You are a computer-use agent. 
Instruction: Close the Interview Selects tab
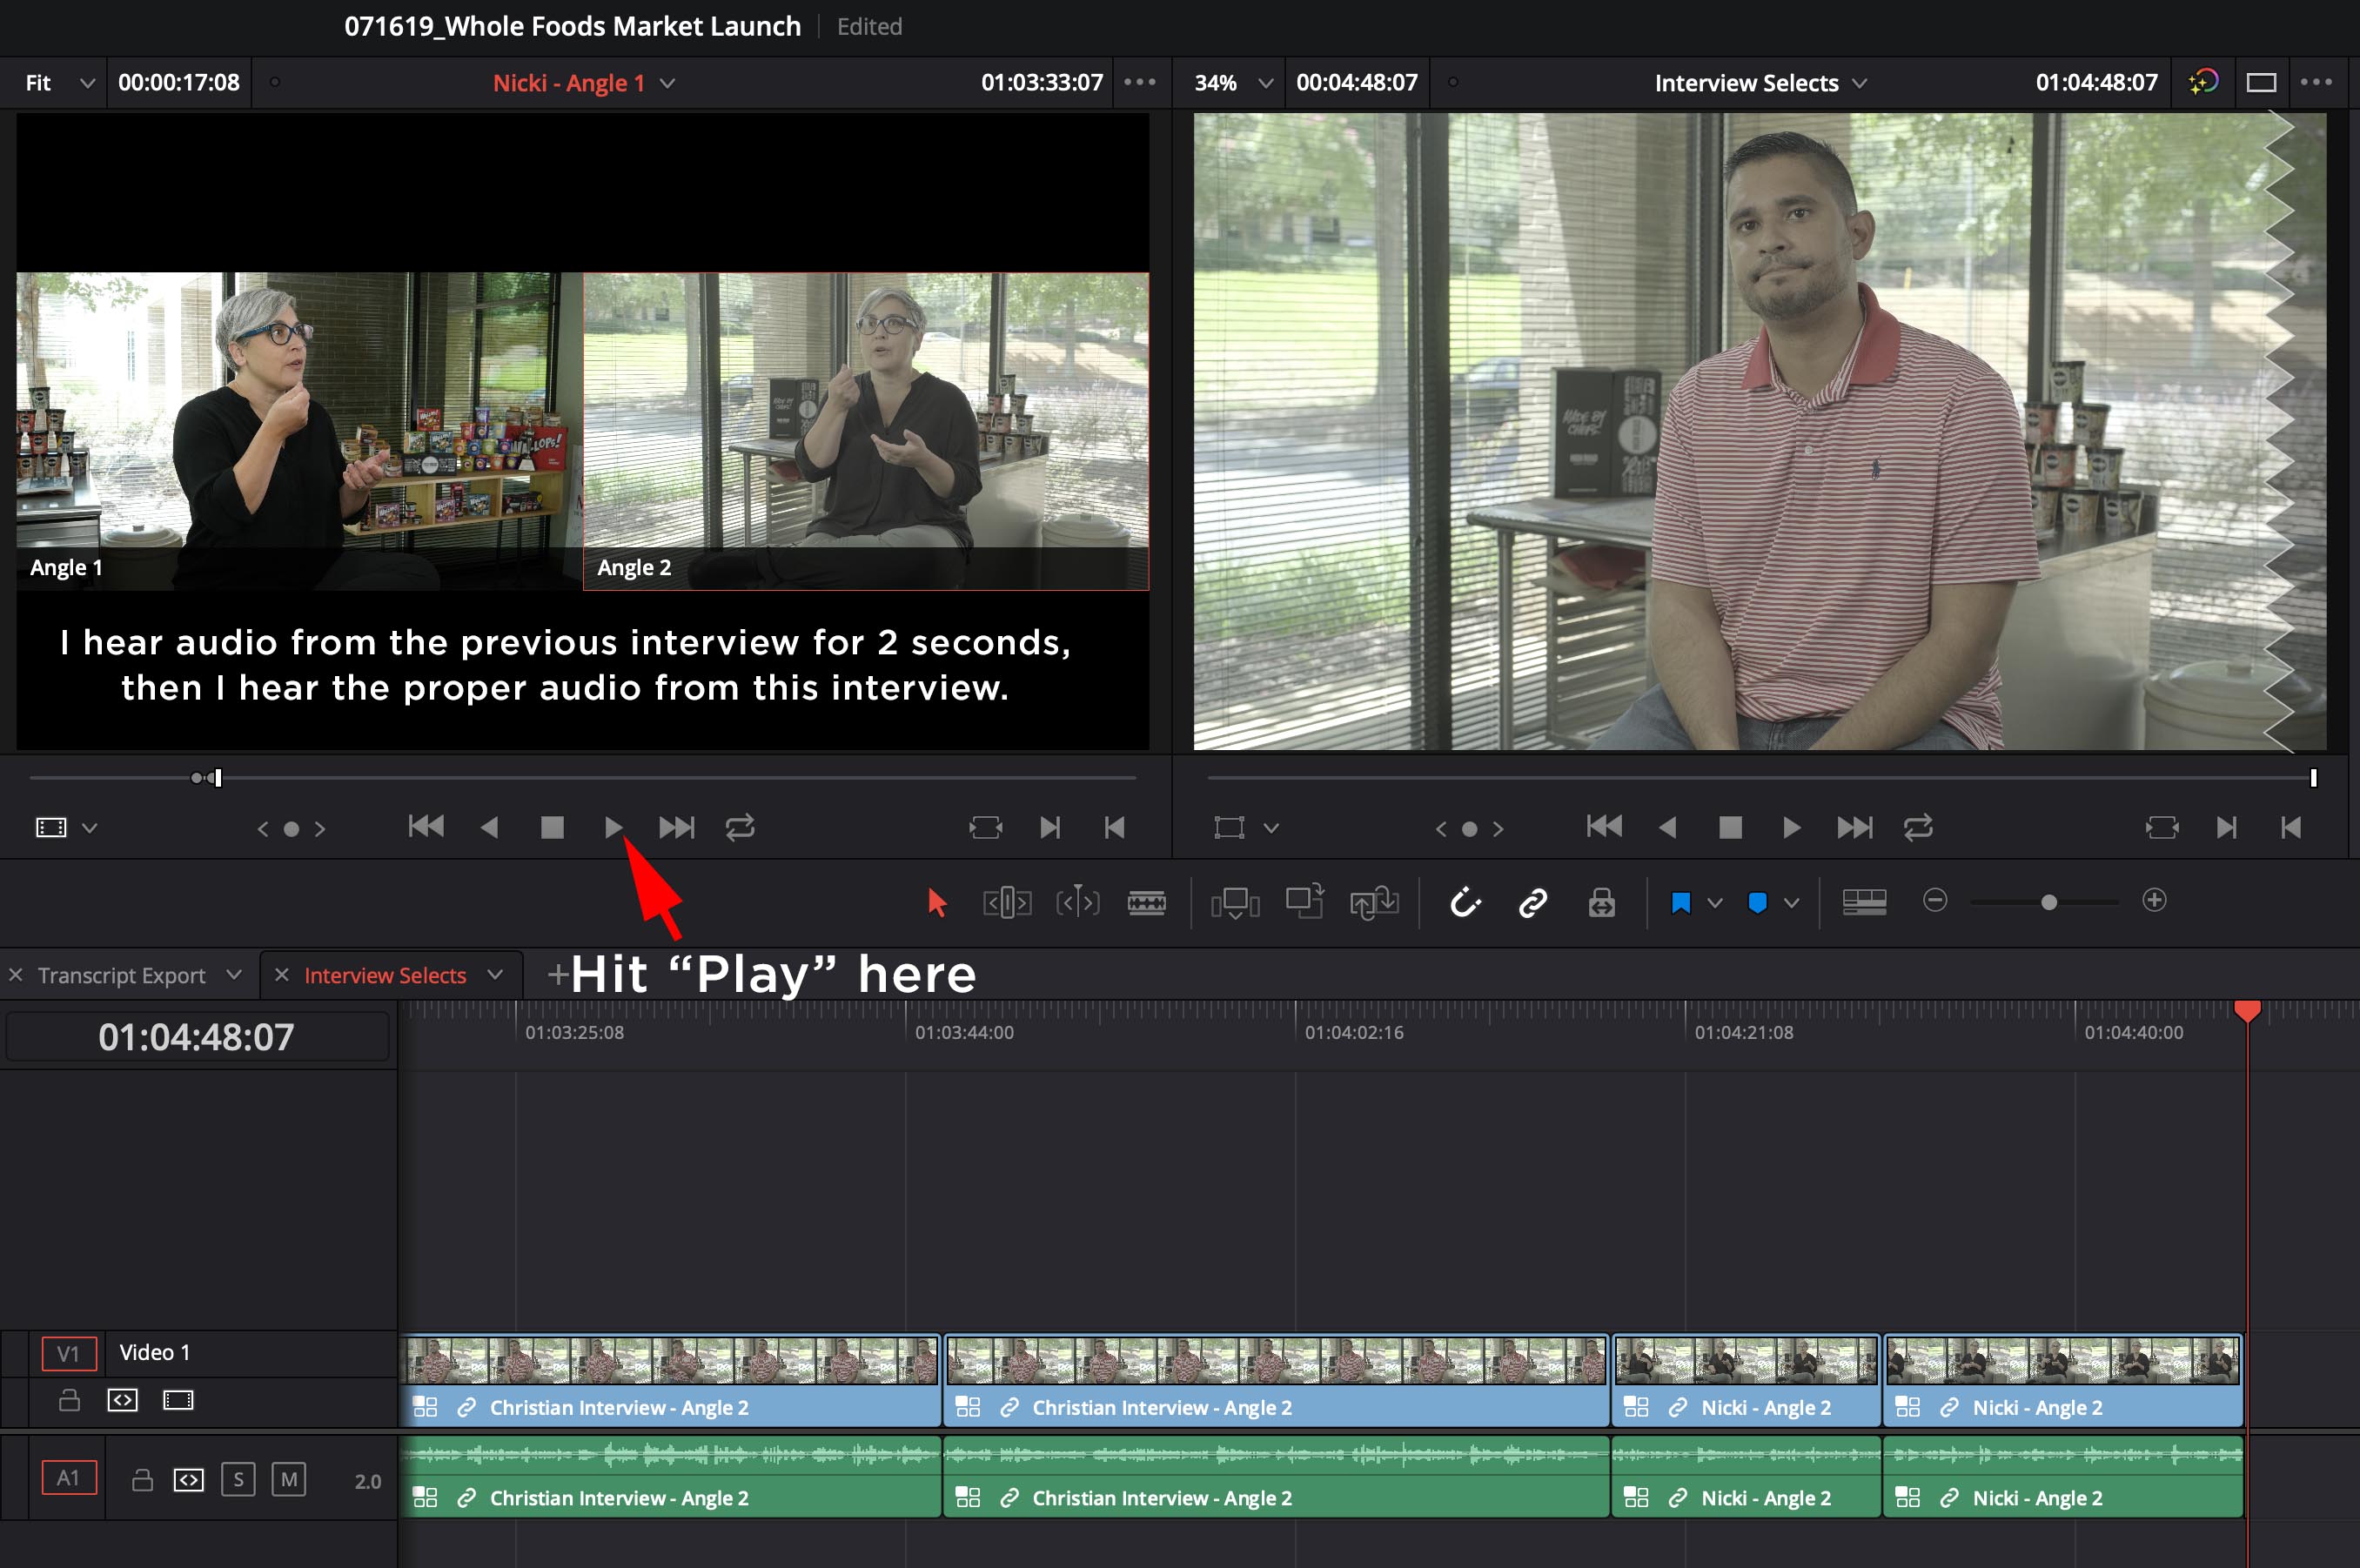click(x=282, y=975)
